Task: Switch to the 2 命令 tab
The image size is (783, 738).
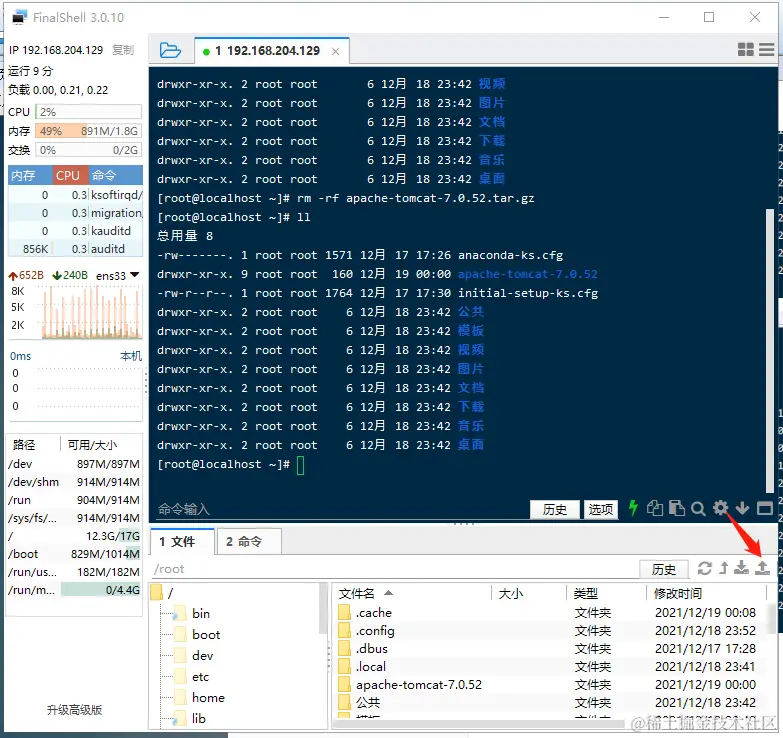Action: 248,541
